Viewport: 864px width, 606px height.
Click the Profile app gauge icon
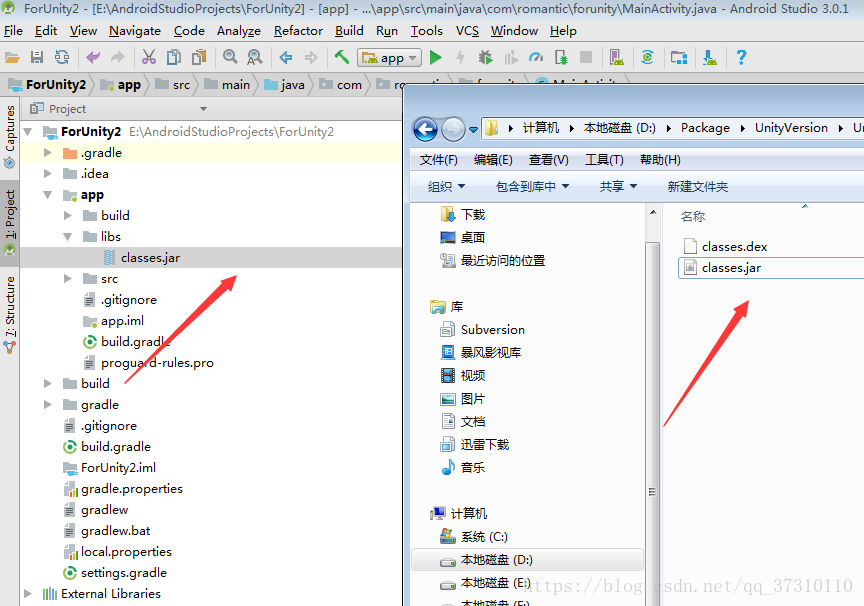[x=536, y=57]
